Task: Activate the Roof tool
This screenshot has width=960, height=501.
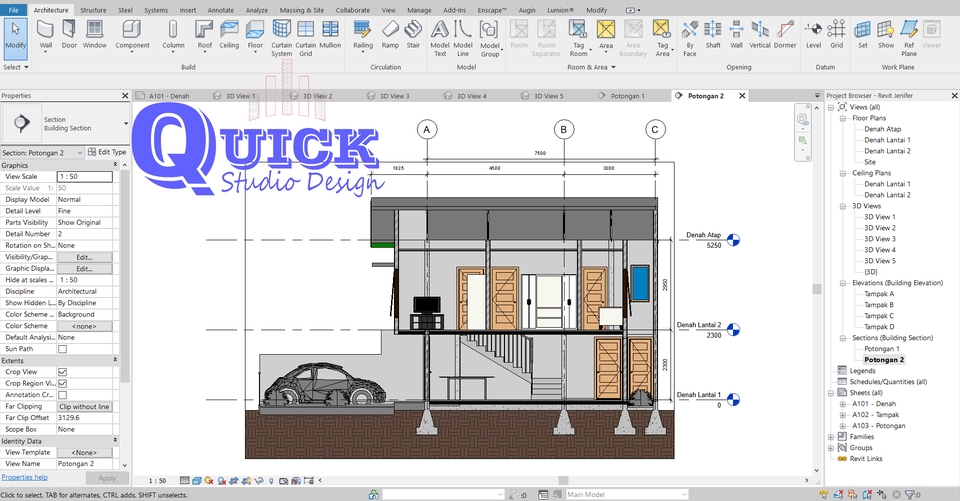Action: [x=204, y=36]
